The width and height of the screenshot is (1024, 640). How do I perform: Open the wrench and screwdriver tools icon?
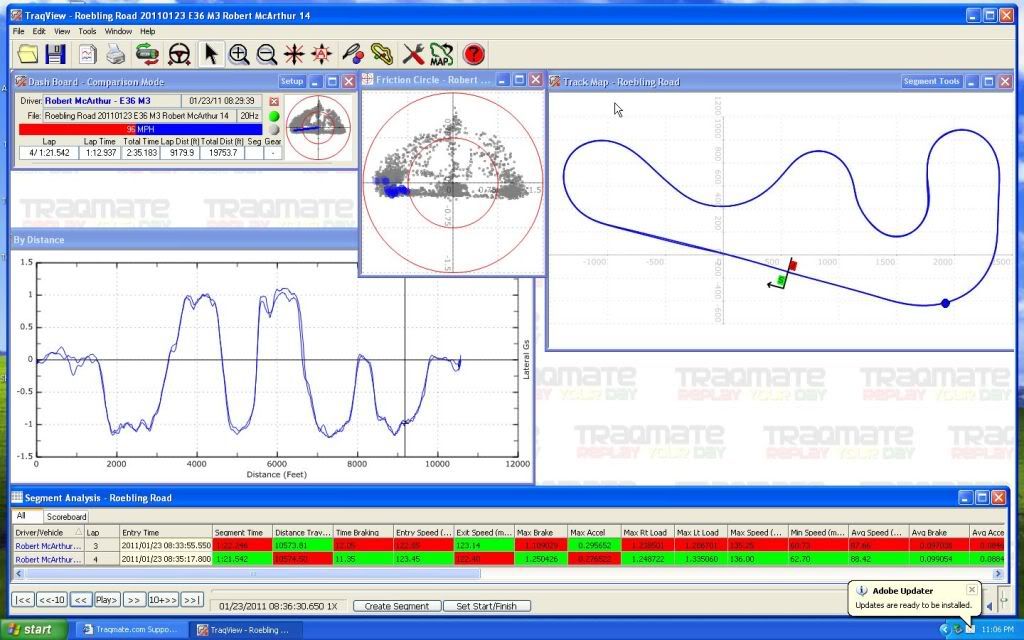click(413, 54)
